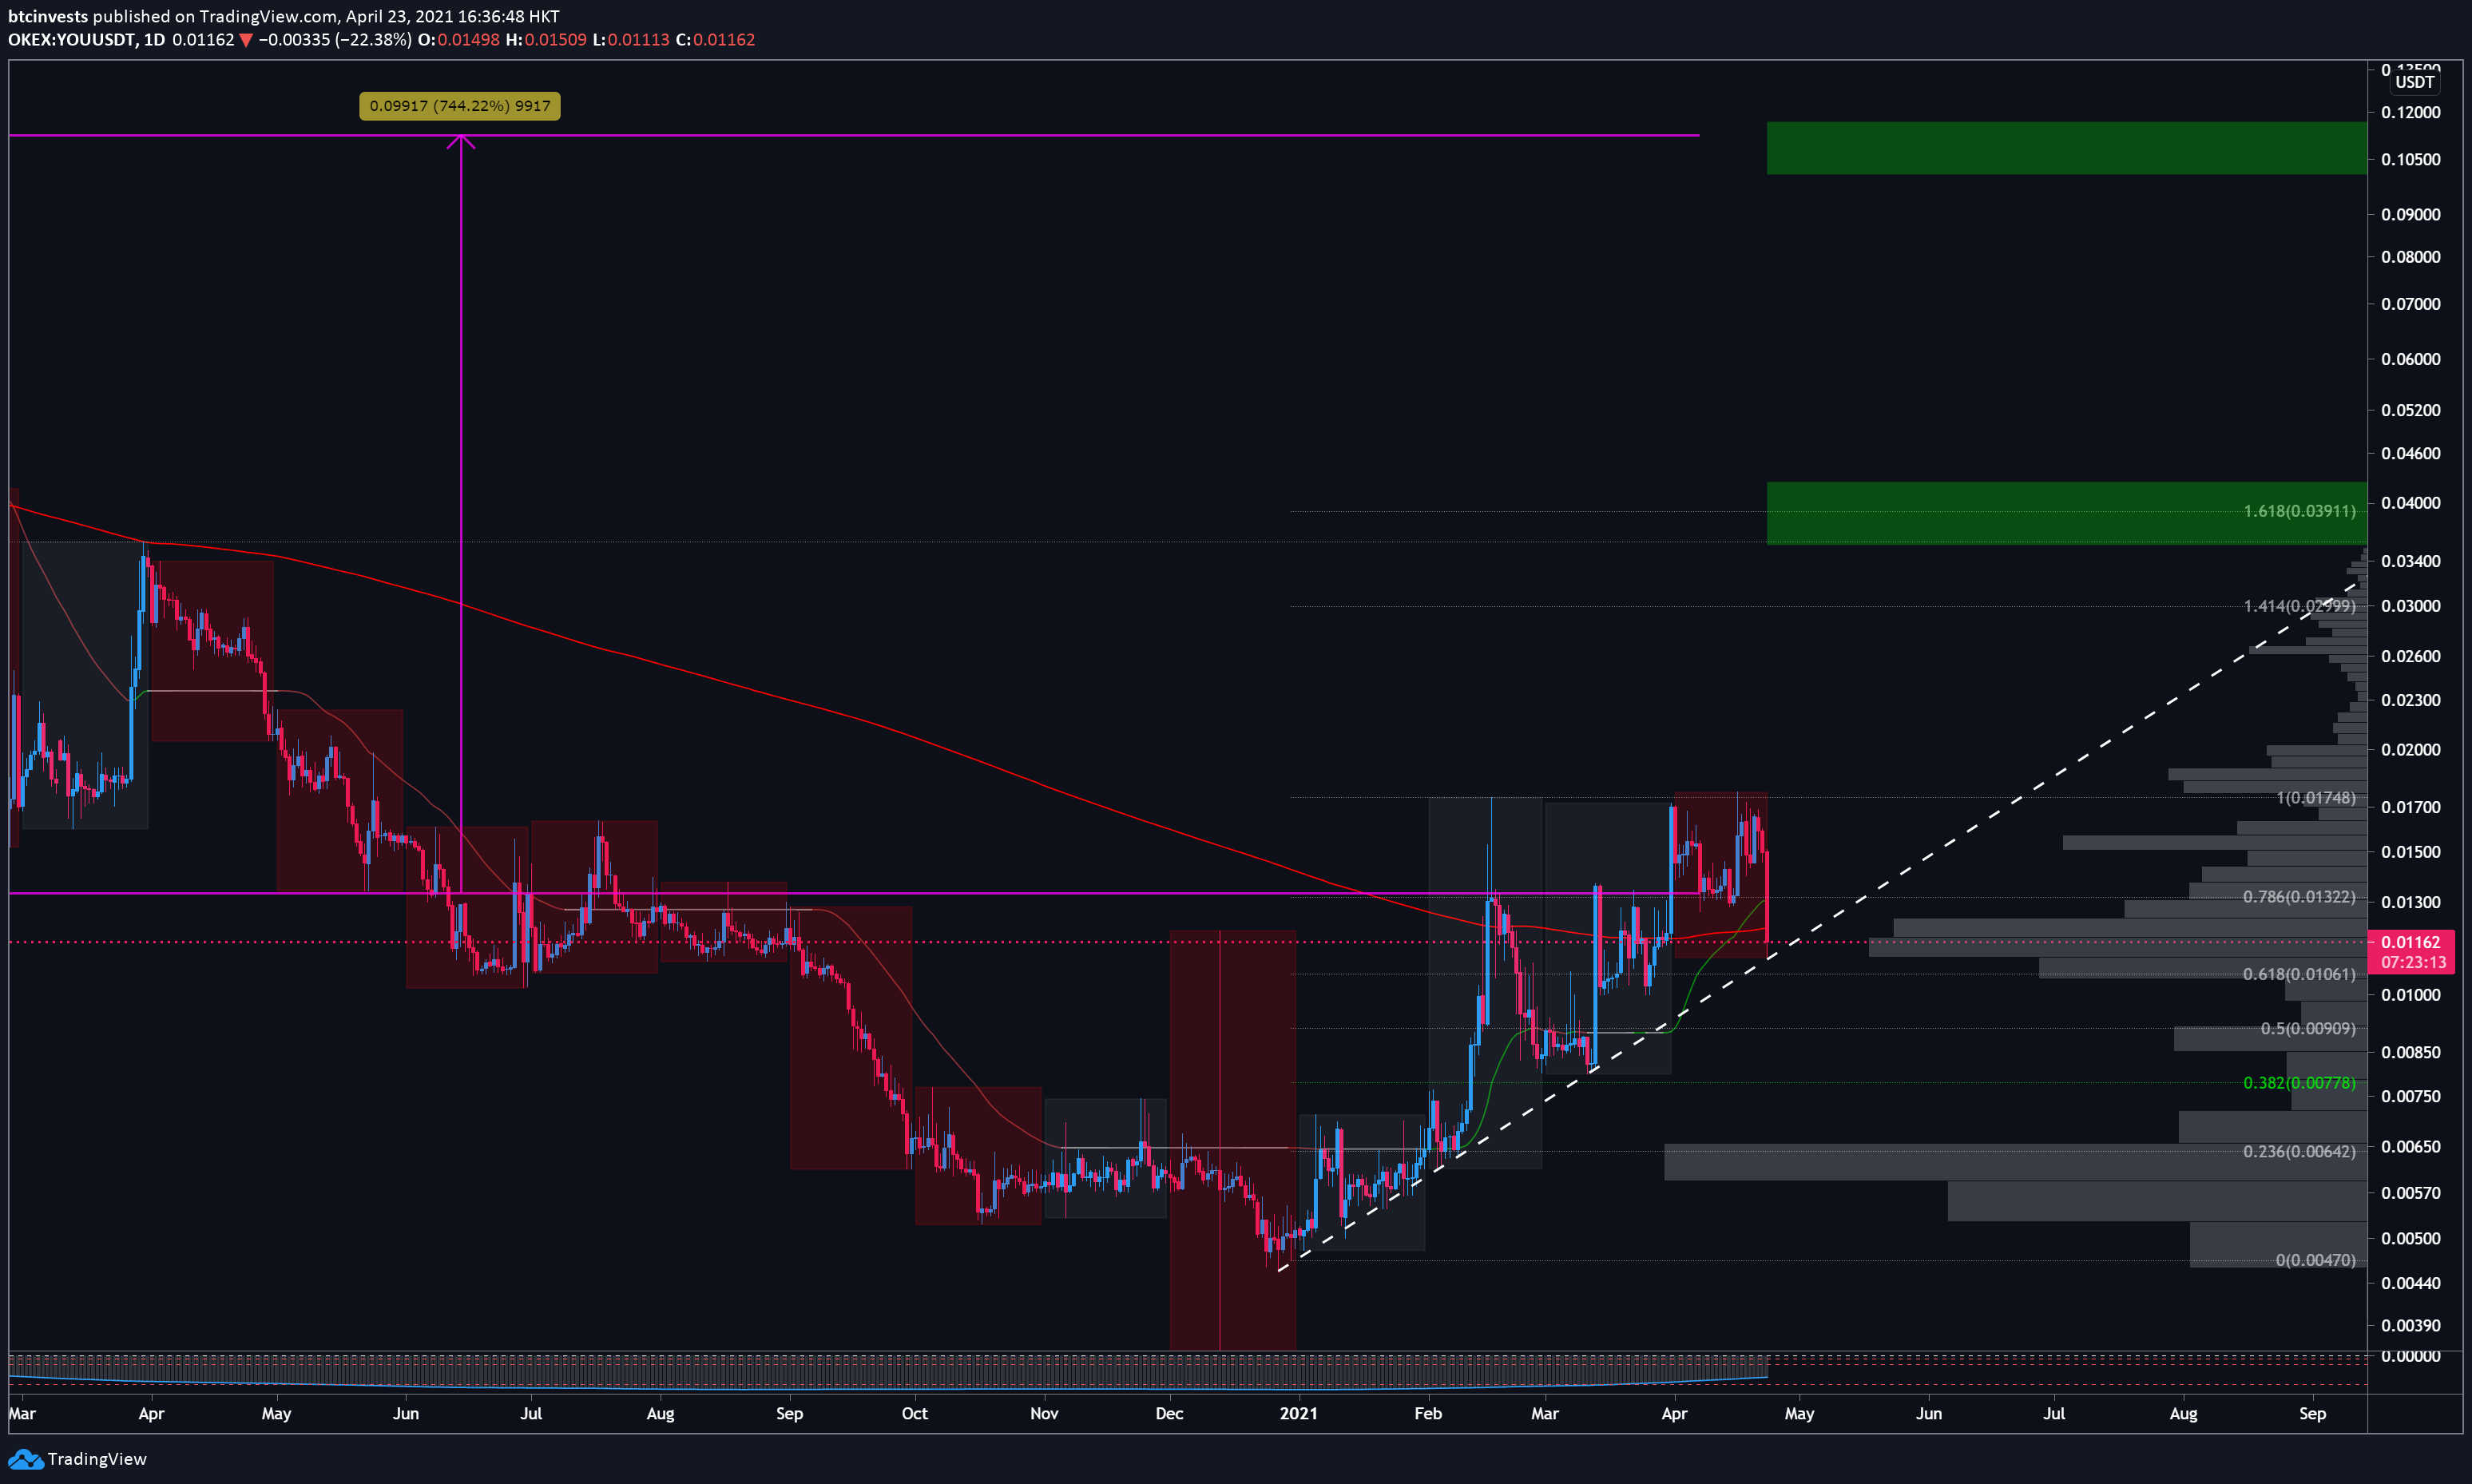Viewport: 2472px width, 1484px height.
Task: Click the Apr 2021 label right of Mar on time axis
Action: [x=1674, y=1413]
